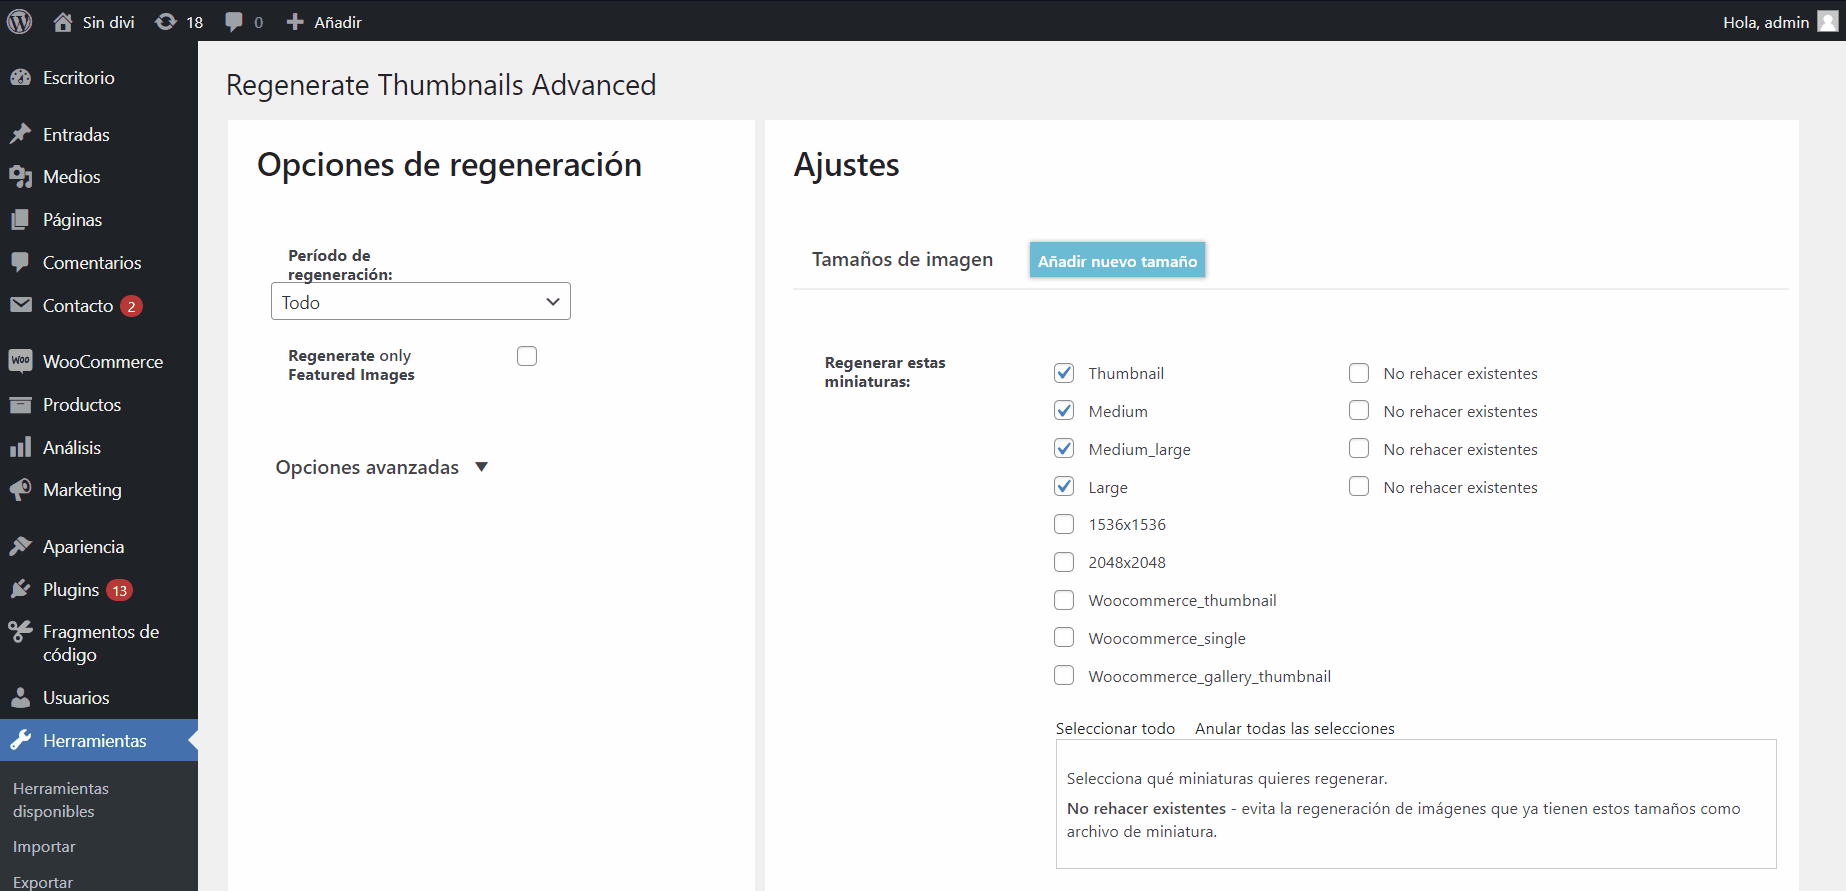Click the WordPress logo icon
This screenshot has width=1846, height=891.
(x=20, y=21)
